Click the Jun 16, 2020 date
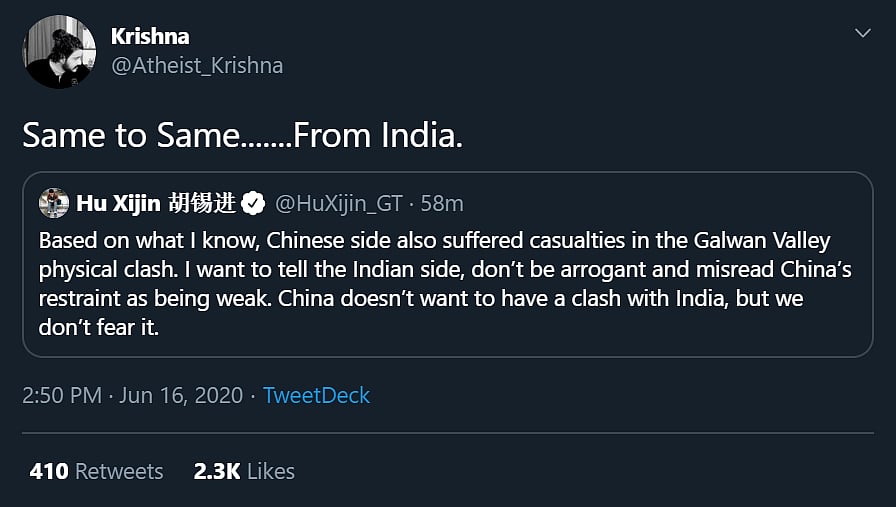This screenshot has height=507, width=896. [182, 395]
